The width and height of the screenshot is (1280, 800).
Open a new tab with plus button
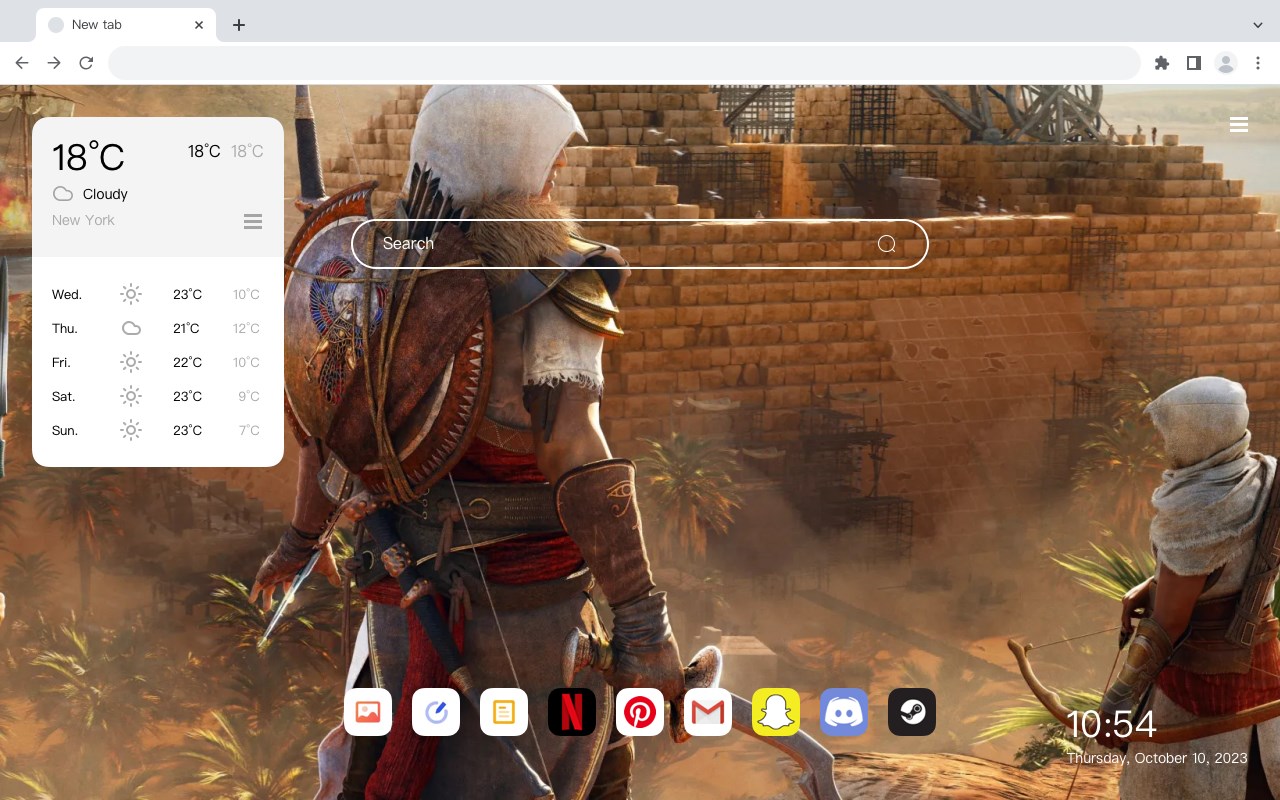[238, 25]
